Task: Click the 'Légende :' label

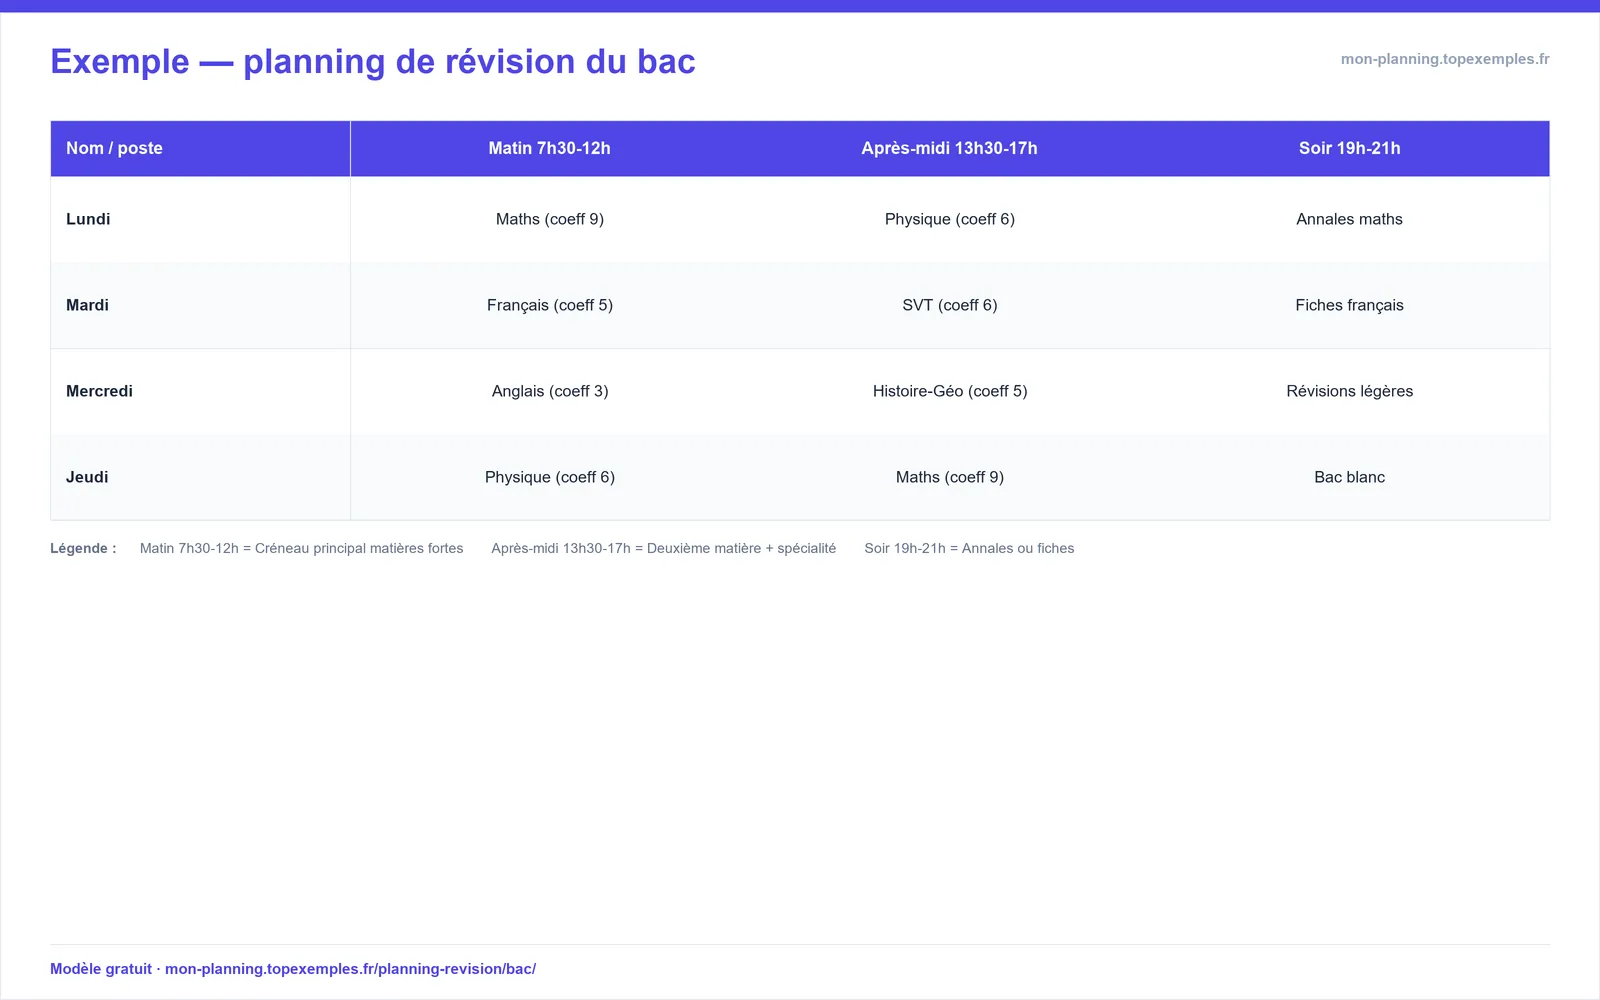Action: coord(83,548)
